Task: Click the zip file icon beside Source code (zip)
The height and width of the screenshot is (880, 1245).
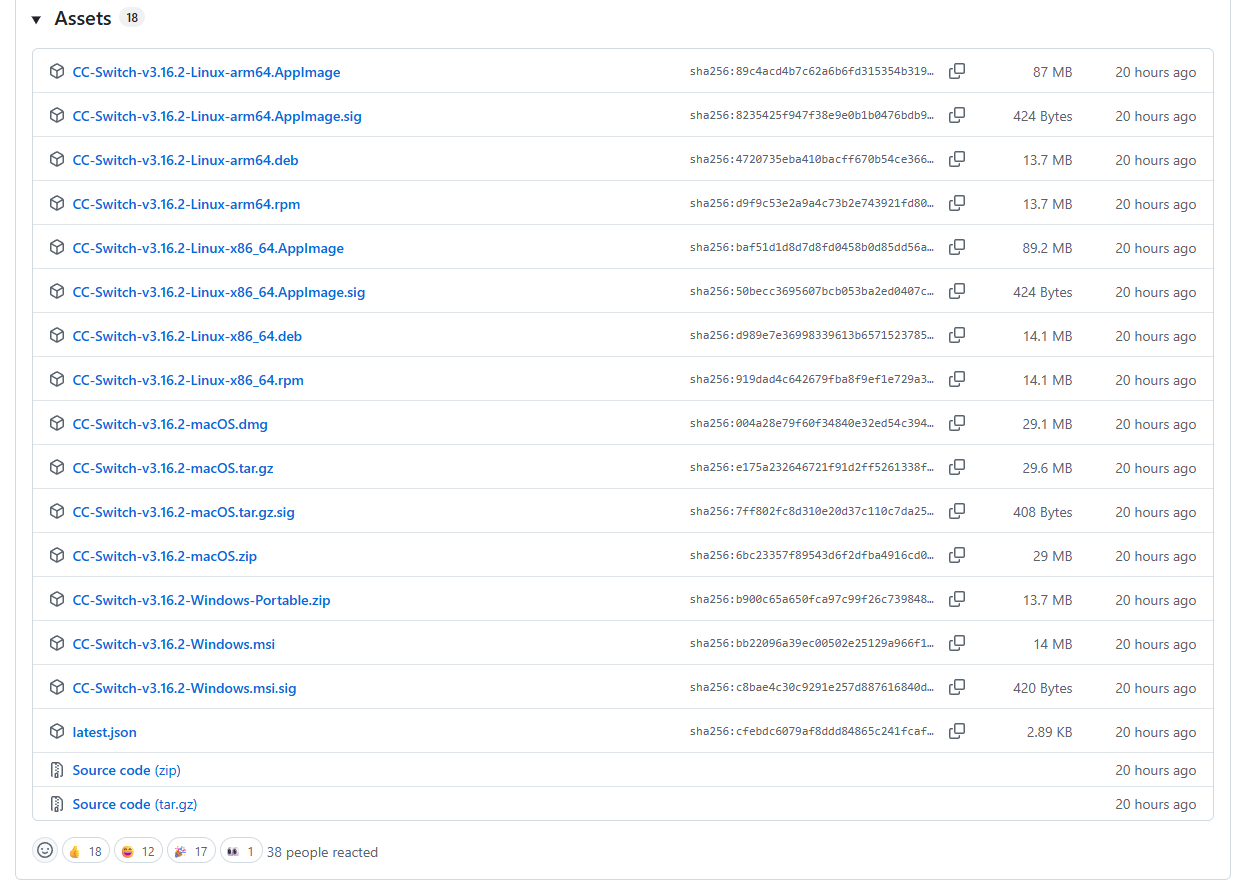Action: [x=57, y=770]
